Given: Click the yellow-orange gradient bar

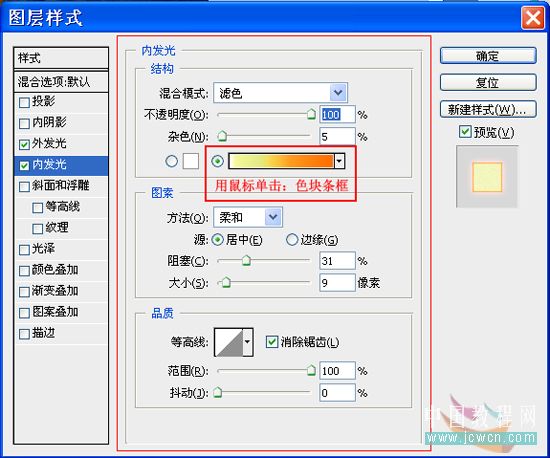Looking at the screenshot, I should click(281, 161).
